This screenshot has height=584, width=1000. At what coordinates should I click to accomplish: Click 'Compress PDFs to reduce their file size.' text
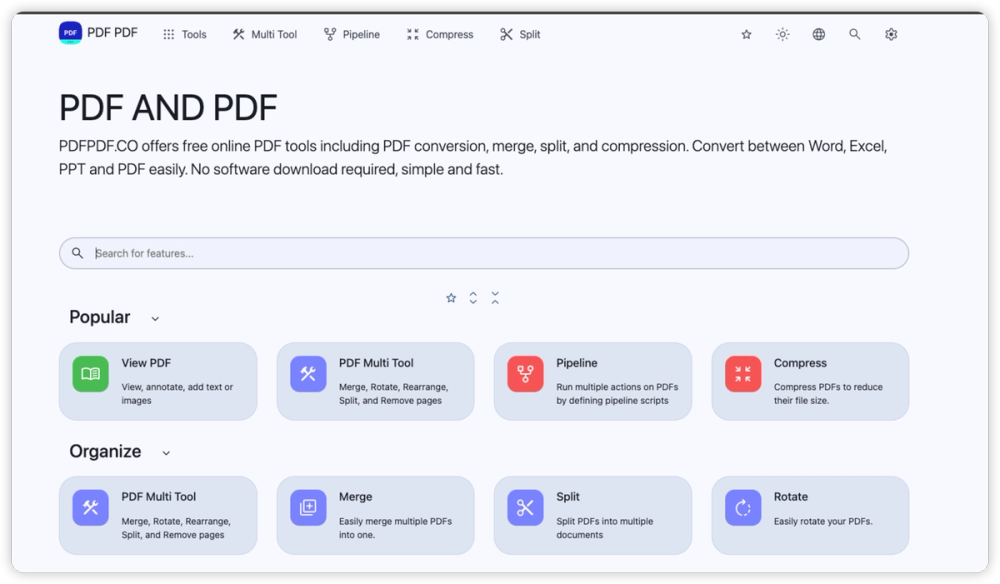[828, 393]
